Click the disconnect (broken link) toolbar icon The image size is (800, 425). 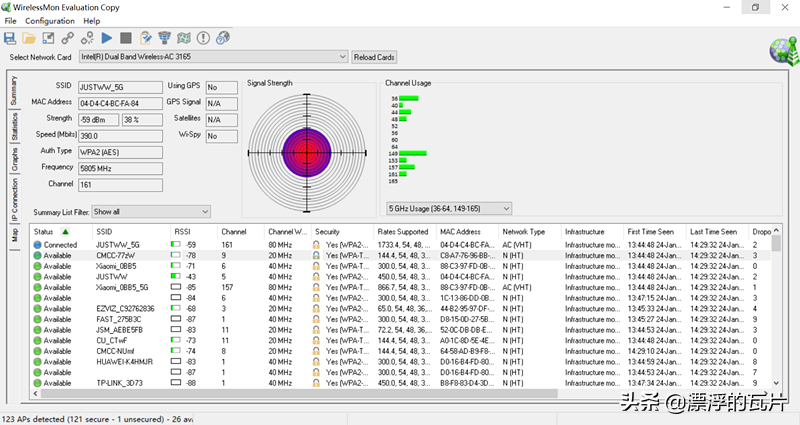pyautogui.click(x=87, y=38)
